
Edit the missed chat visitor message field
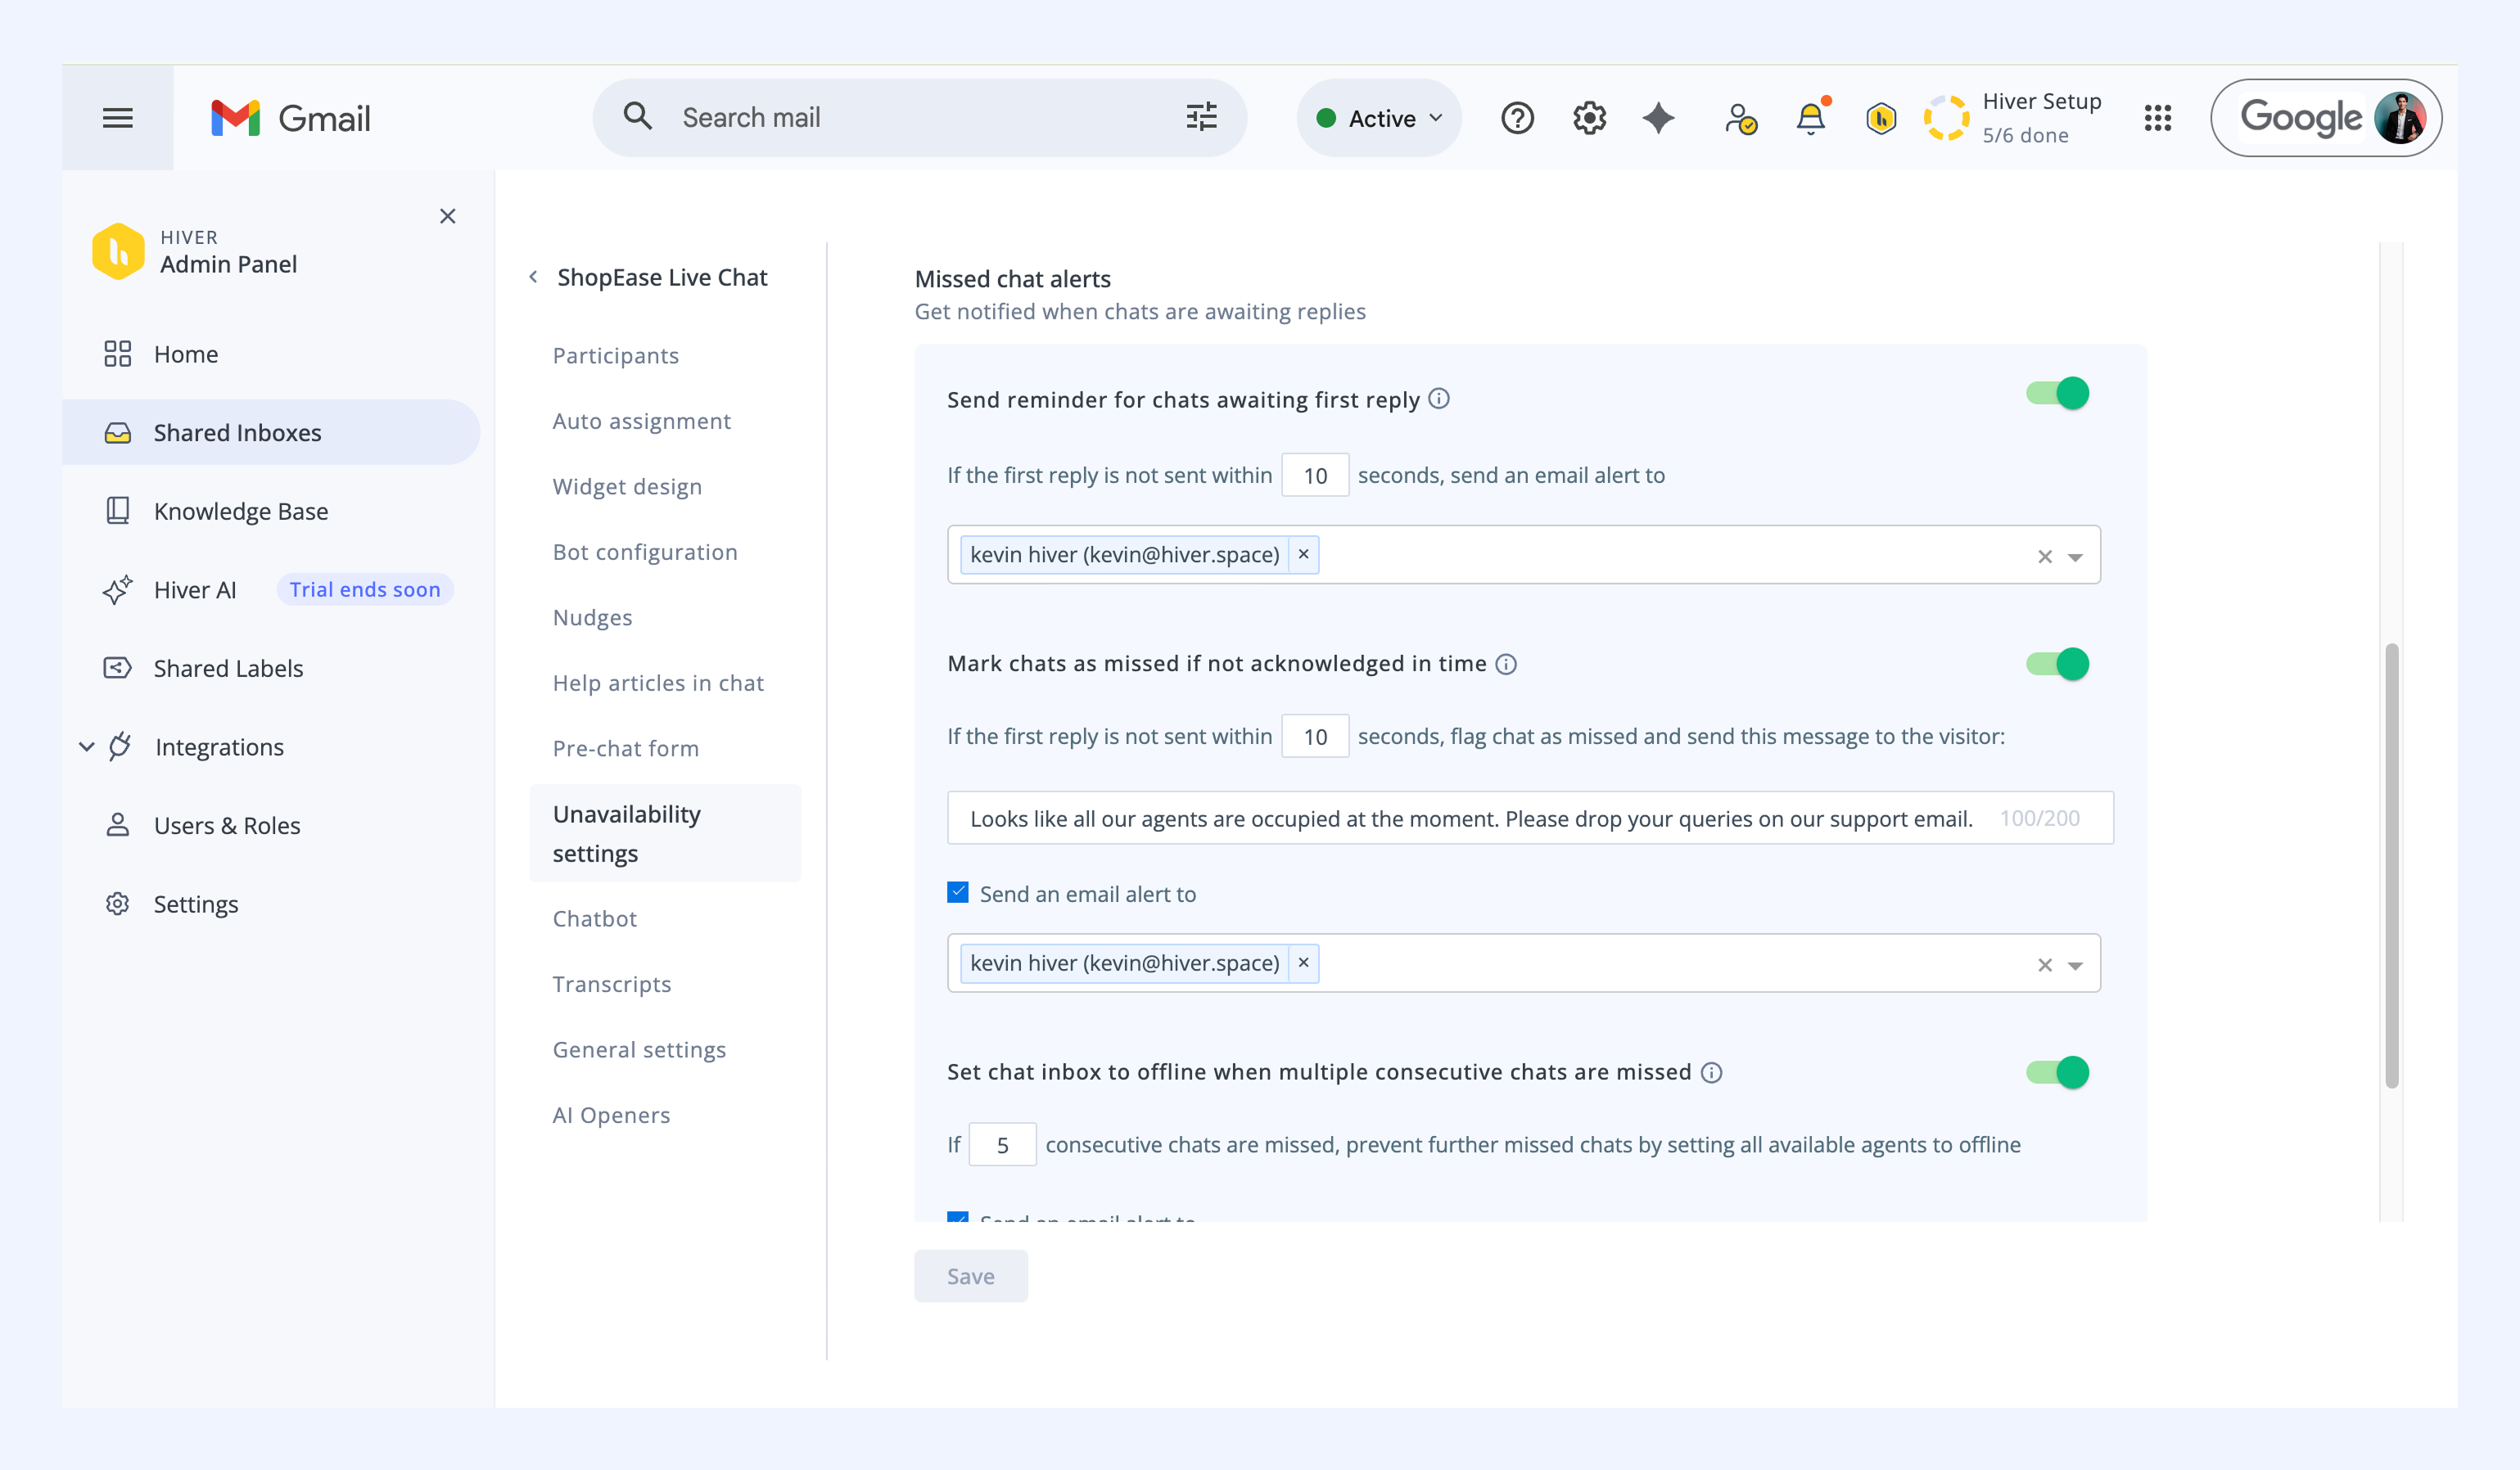click(1530, 818)
